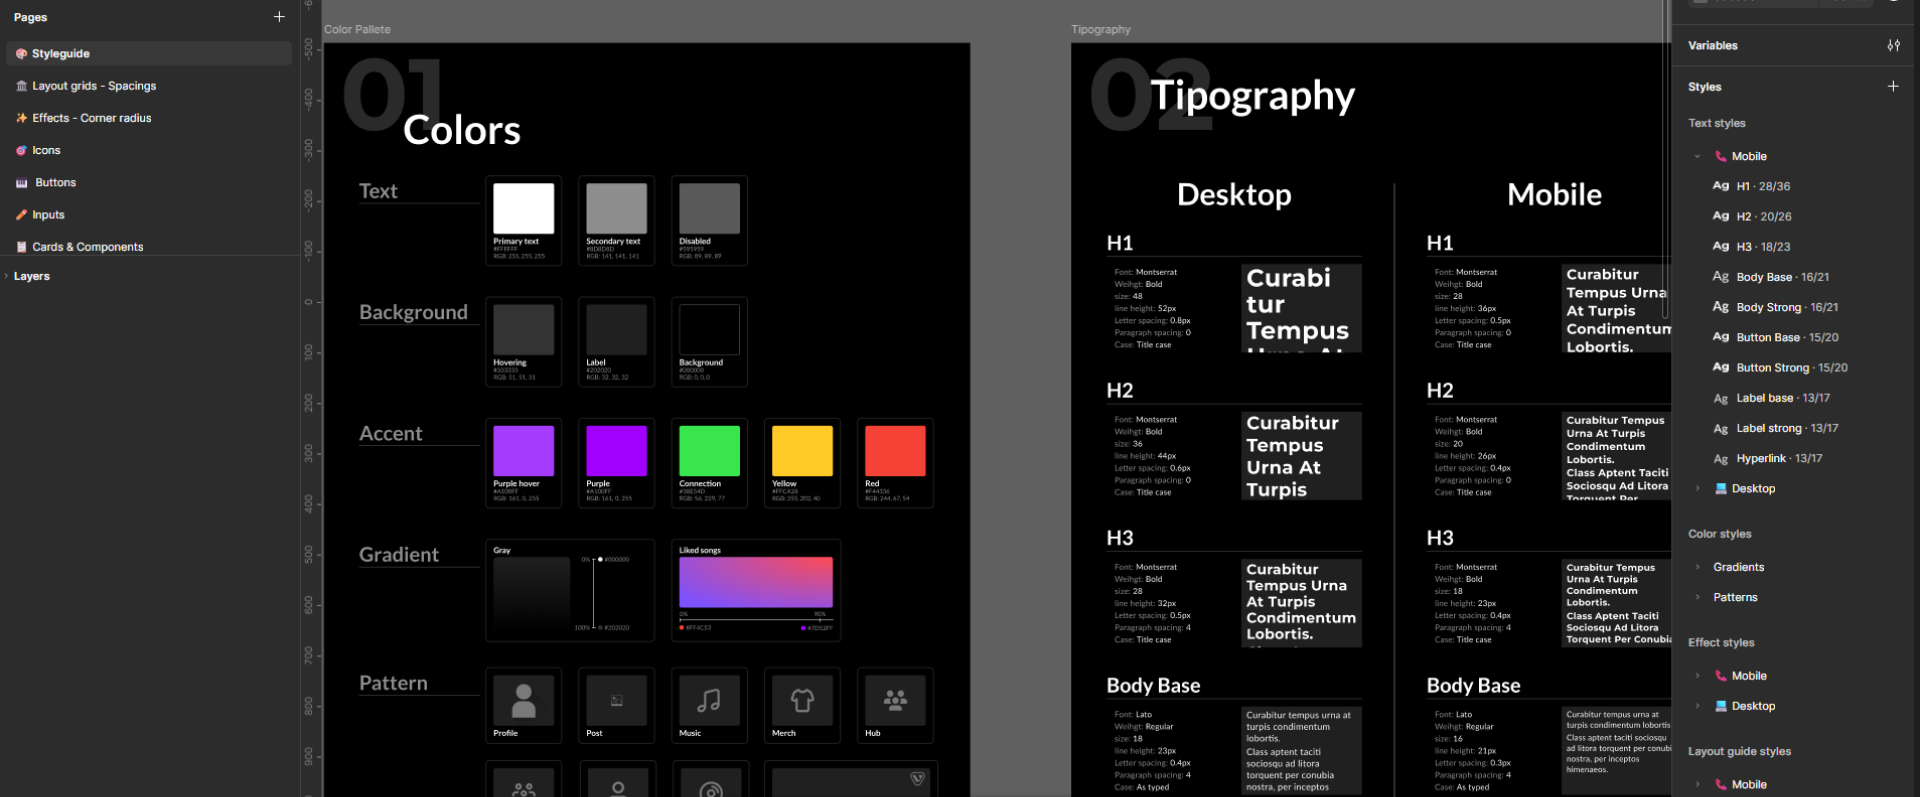Expand Desktop text styles group
This screenshot has height=797, width=1920.
click(1697, 488)
